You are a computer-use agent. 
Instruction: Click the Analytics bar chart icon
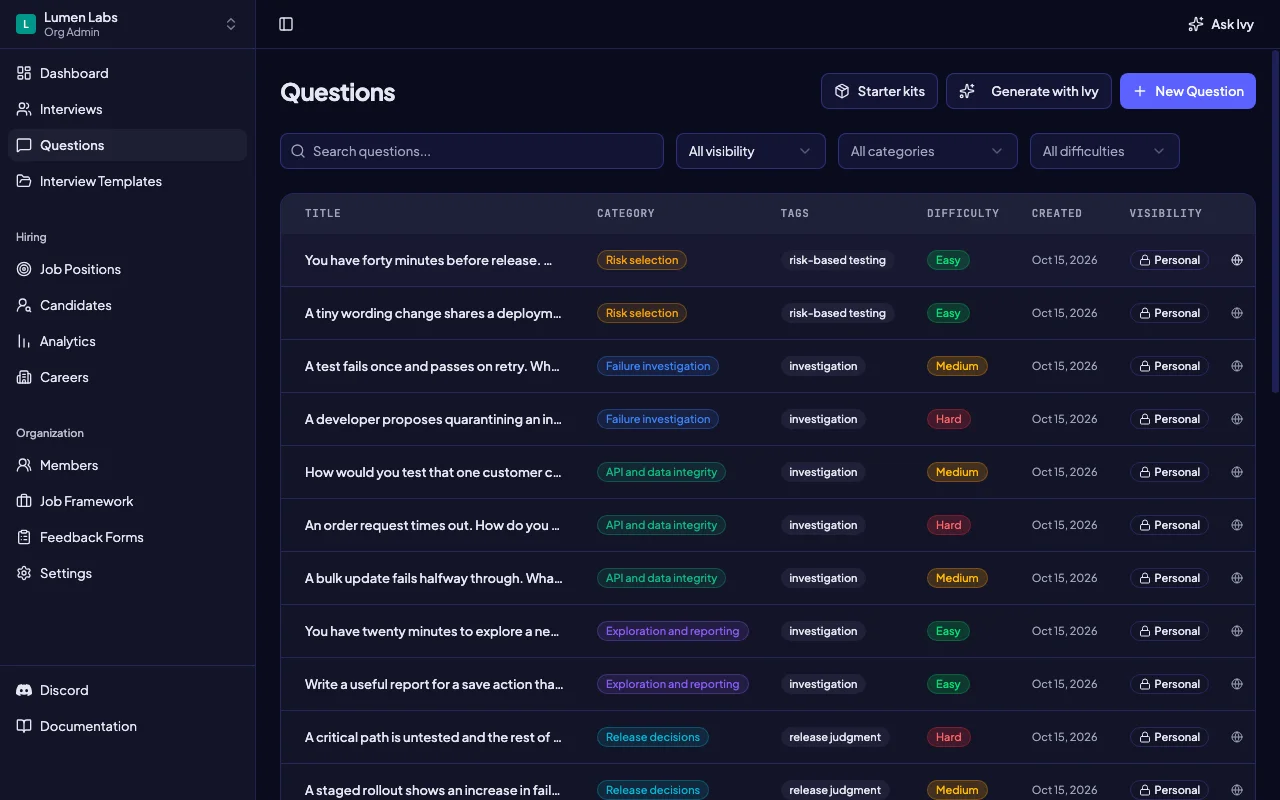tap(24, 341)
